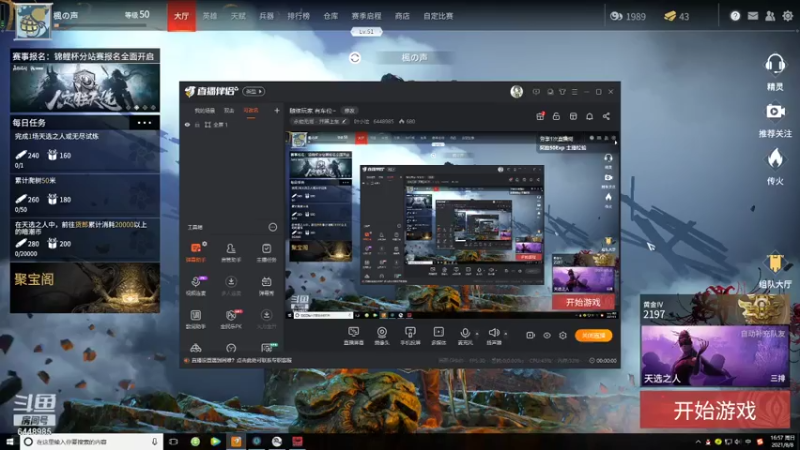Click the 修改 edit title button
The height and width of the screenshot is (450, 800).
pyautogui.click(x=349, y=111)
